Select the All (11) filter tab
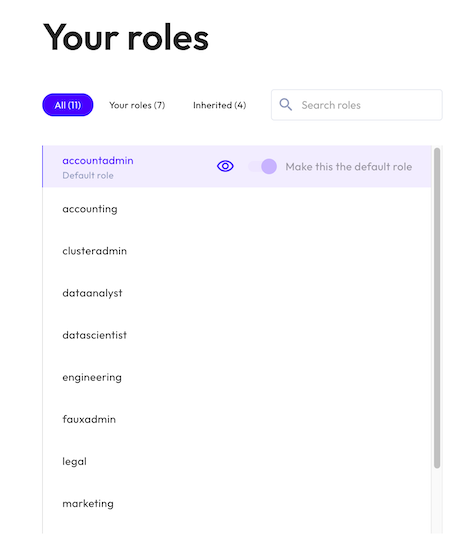 pyautogui.click(x=68, y=105)
